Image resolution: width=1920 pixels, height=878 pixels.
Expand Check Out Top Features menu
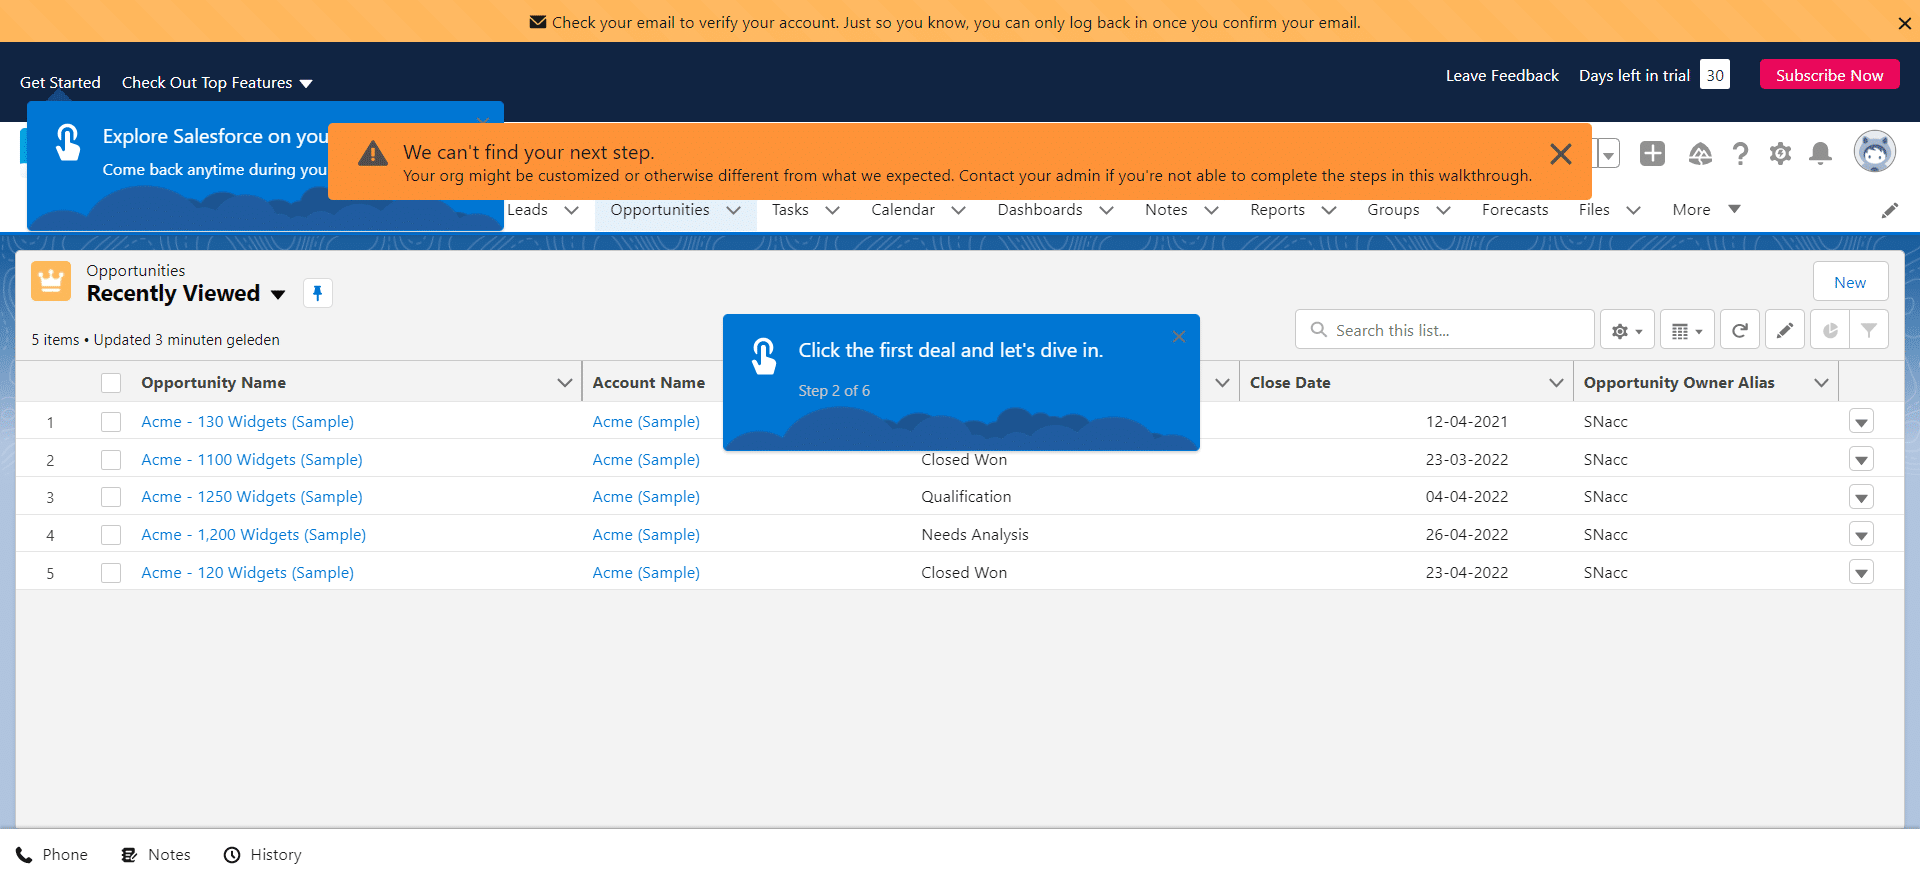tap(217, 83)
